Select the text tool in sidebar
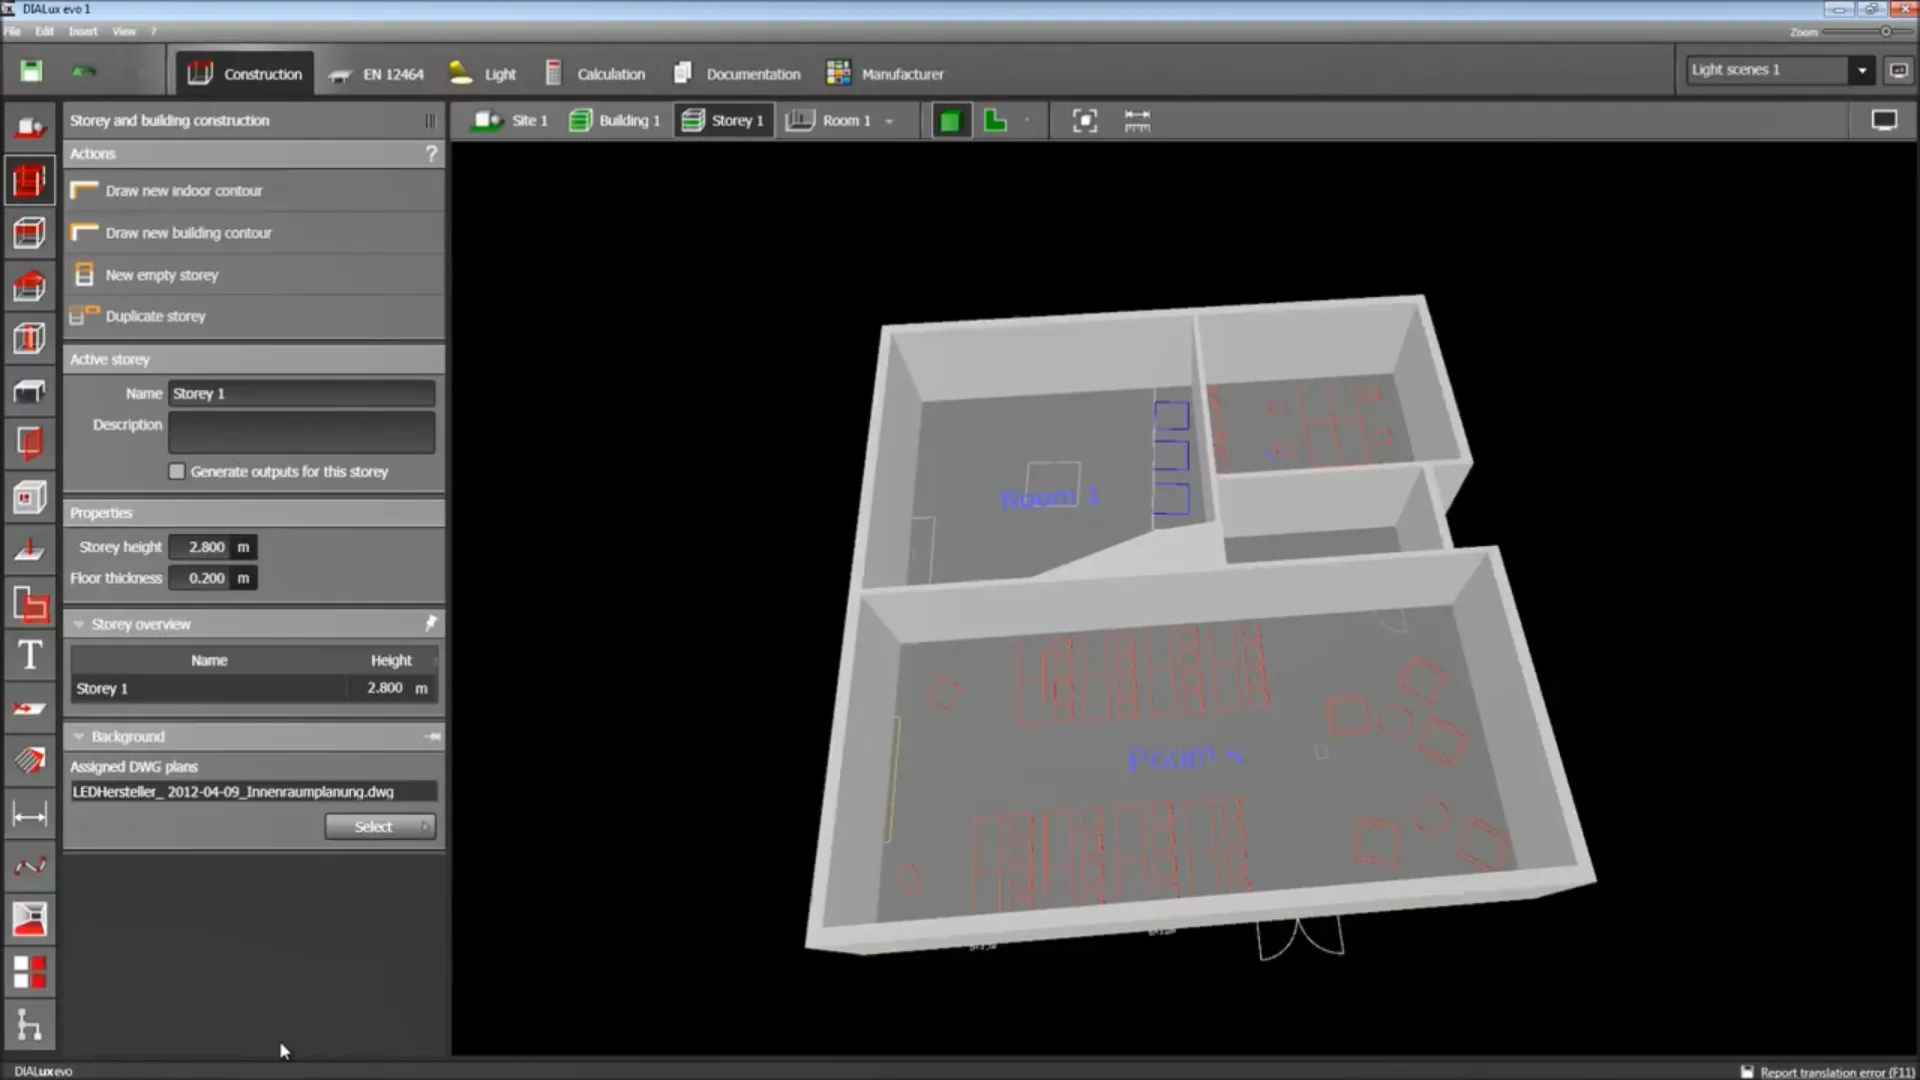 (30, 656)
